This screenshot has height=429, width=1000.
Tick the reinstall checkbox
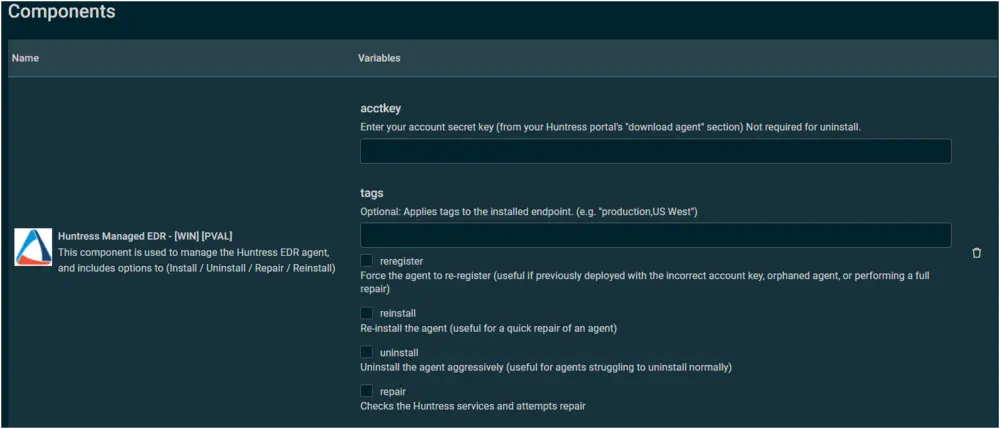[x=367, y=313]
